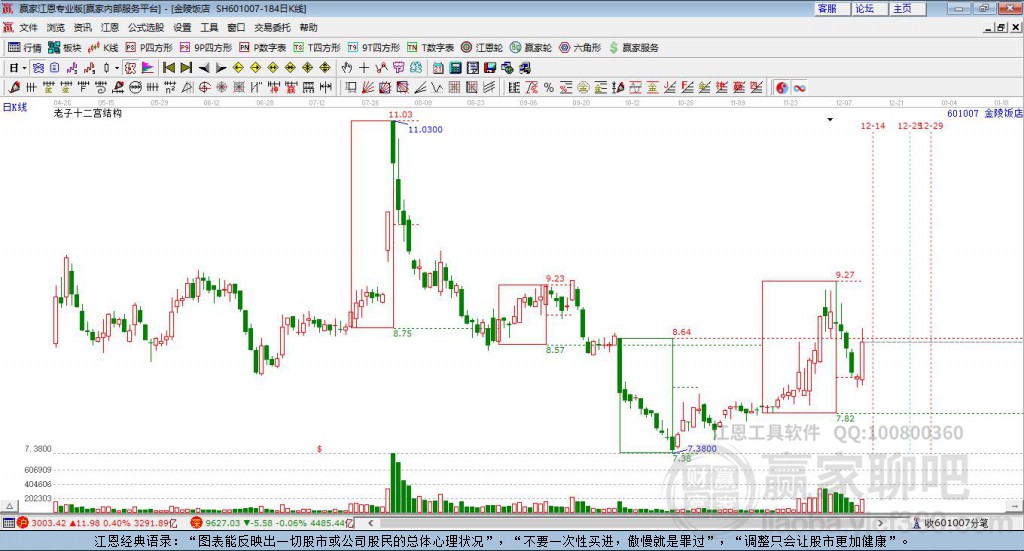This screenshot has height=551, width=1024.
Task: Open the 资讯 menu
Action: (x=83, y=27)
